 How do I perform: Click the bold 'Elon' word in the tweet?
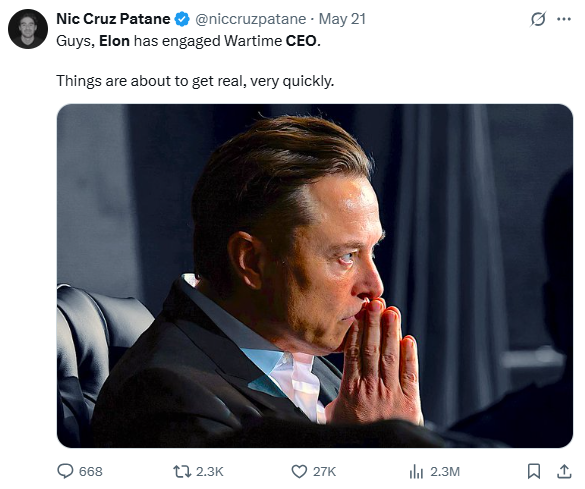pos(115,41)
